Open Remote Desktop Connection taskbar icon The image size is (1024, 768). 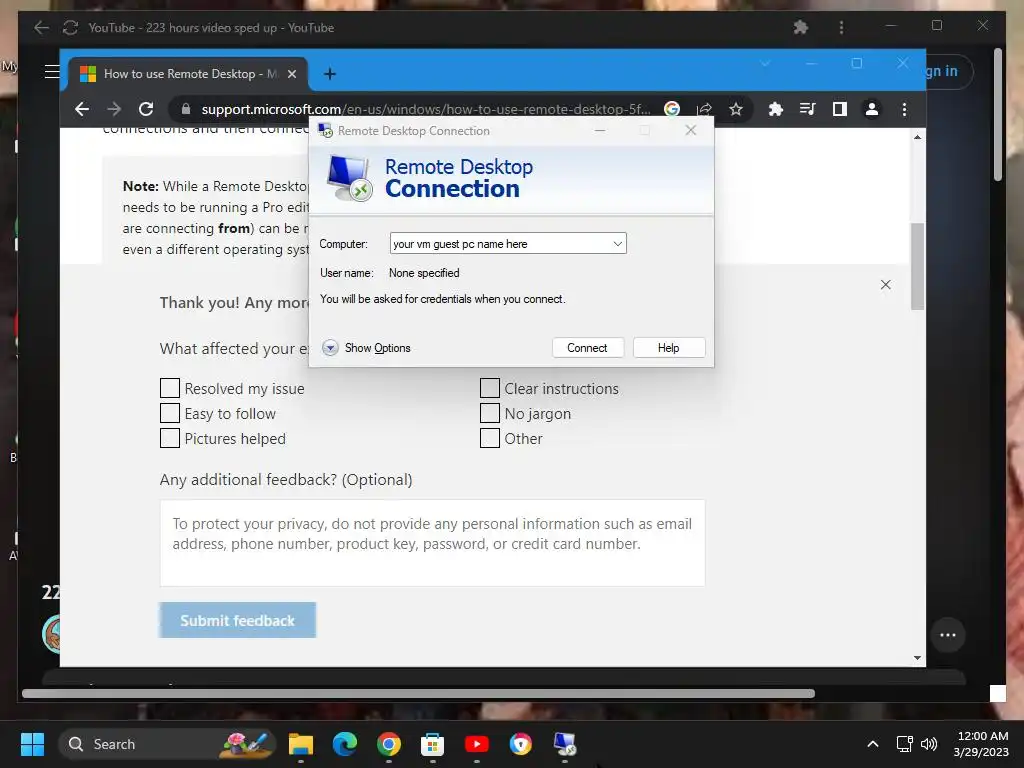coord(565,744)
